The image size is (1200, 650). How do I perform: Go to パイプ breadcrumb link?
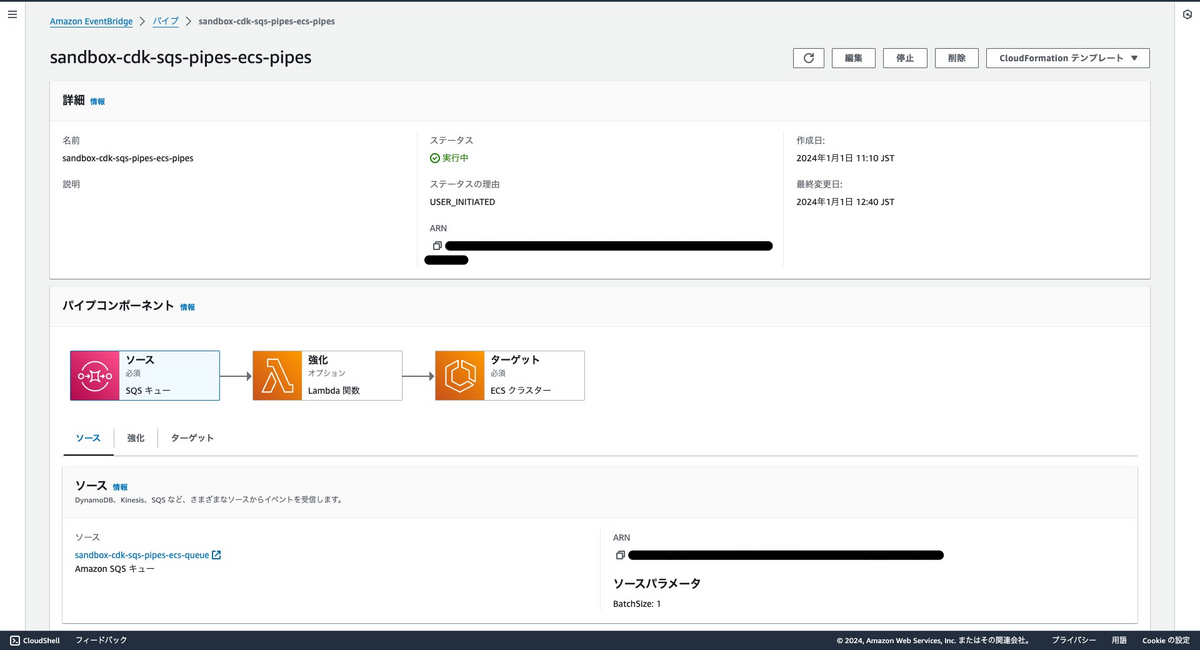pos(166,21)
